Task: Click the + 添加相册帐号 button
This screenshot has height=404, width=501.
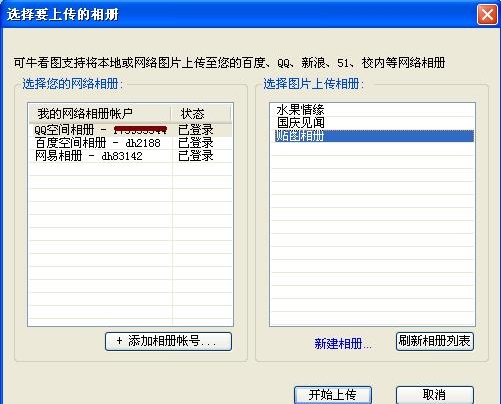Action: [168, 341]
